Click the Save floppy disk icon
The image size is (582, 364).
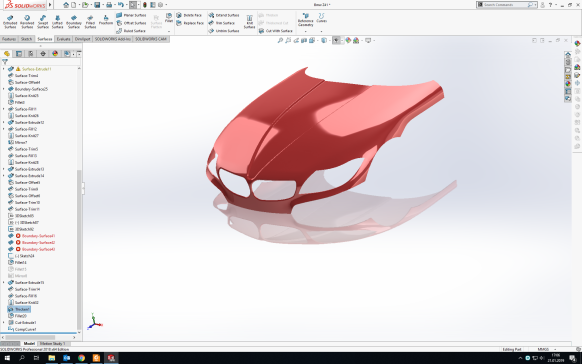click(x=97, y=5)
